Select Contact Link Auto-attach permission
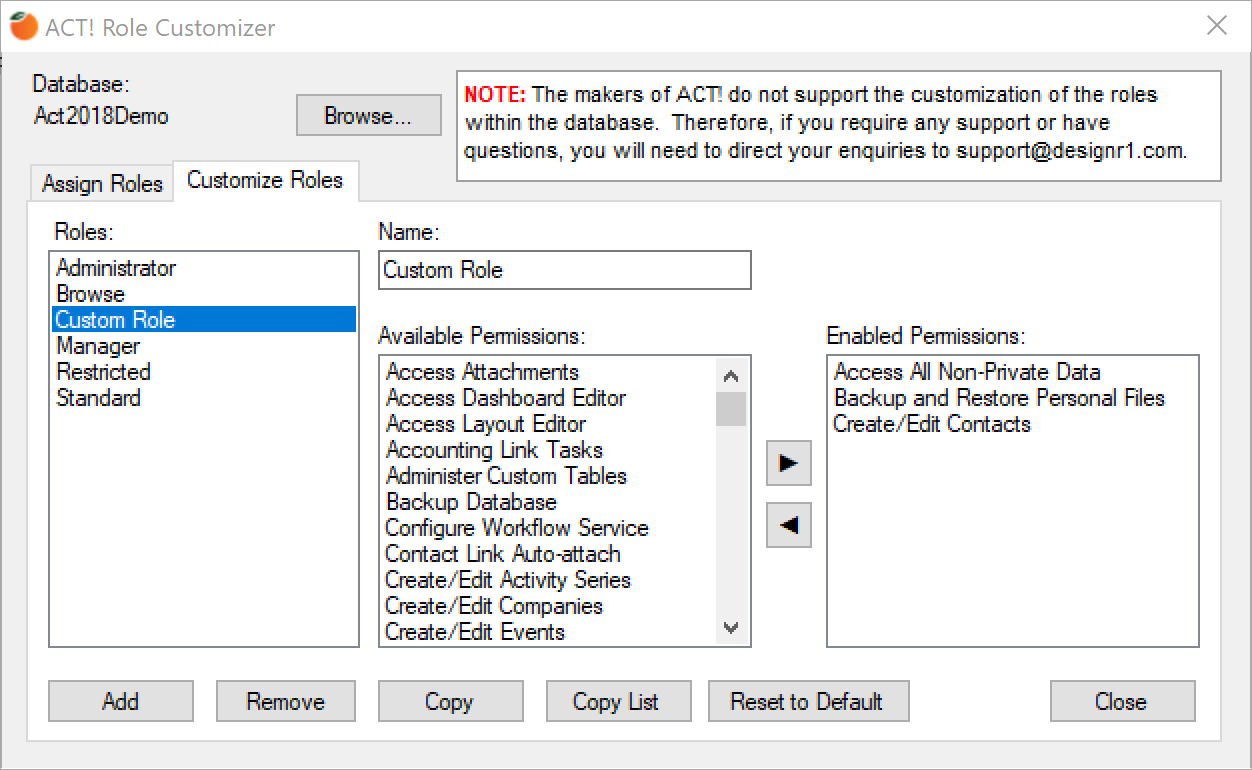 point(549,554)
